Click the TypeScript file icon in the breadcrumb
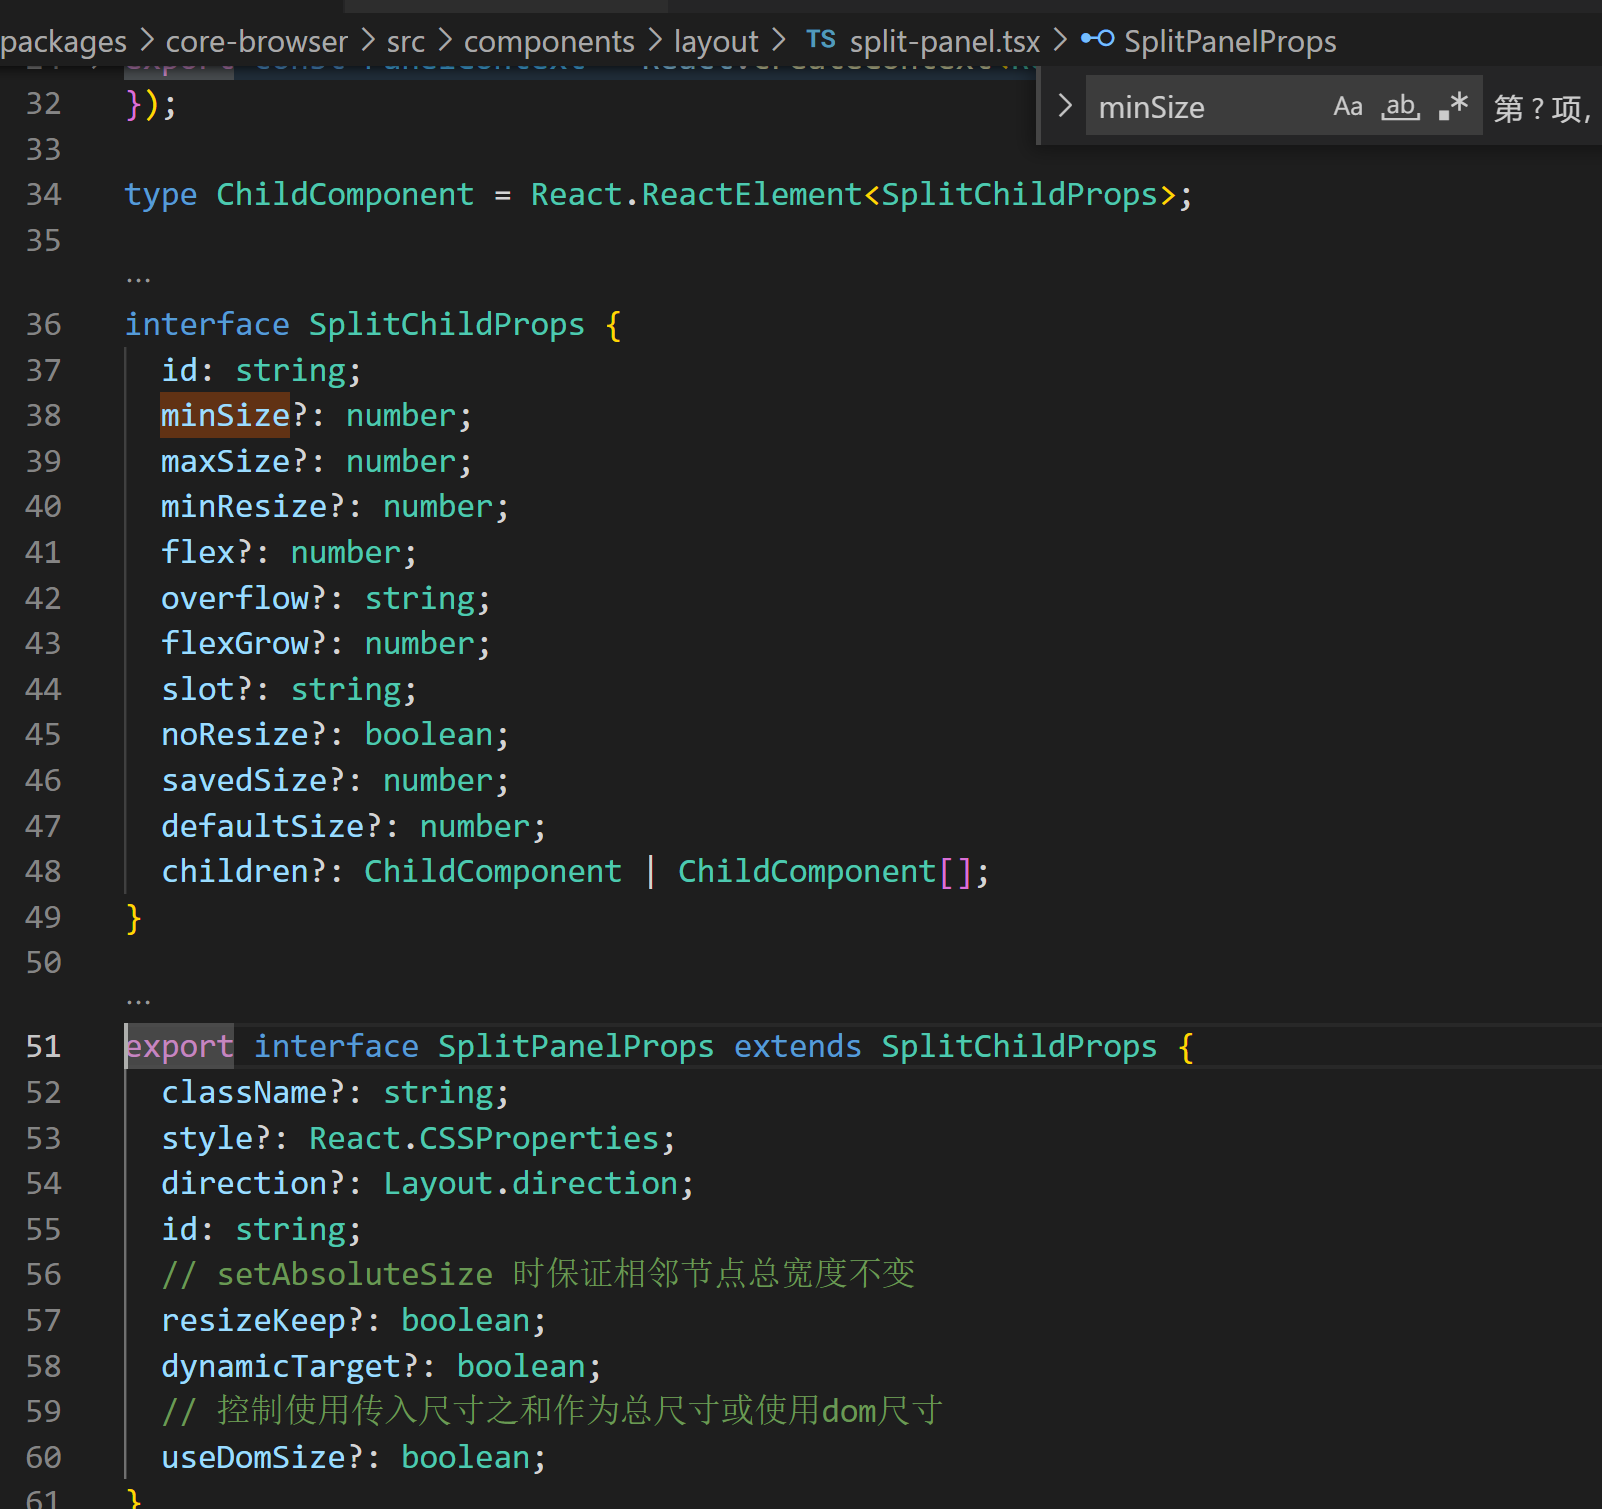Screen dimensions: 1602x1509 click(820, 40)
